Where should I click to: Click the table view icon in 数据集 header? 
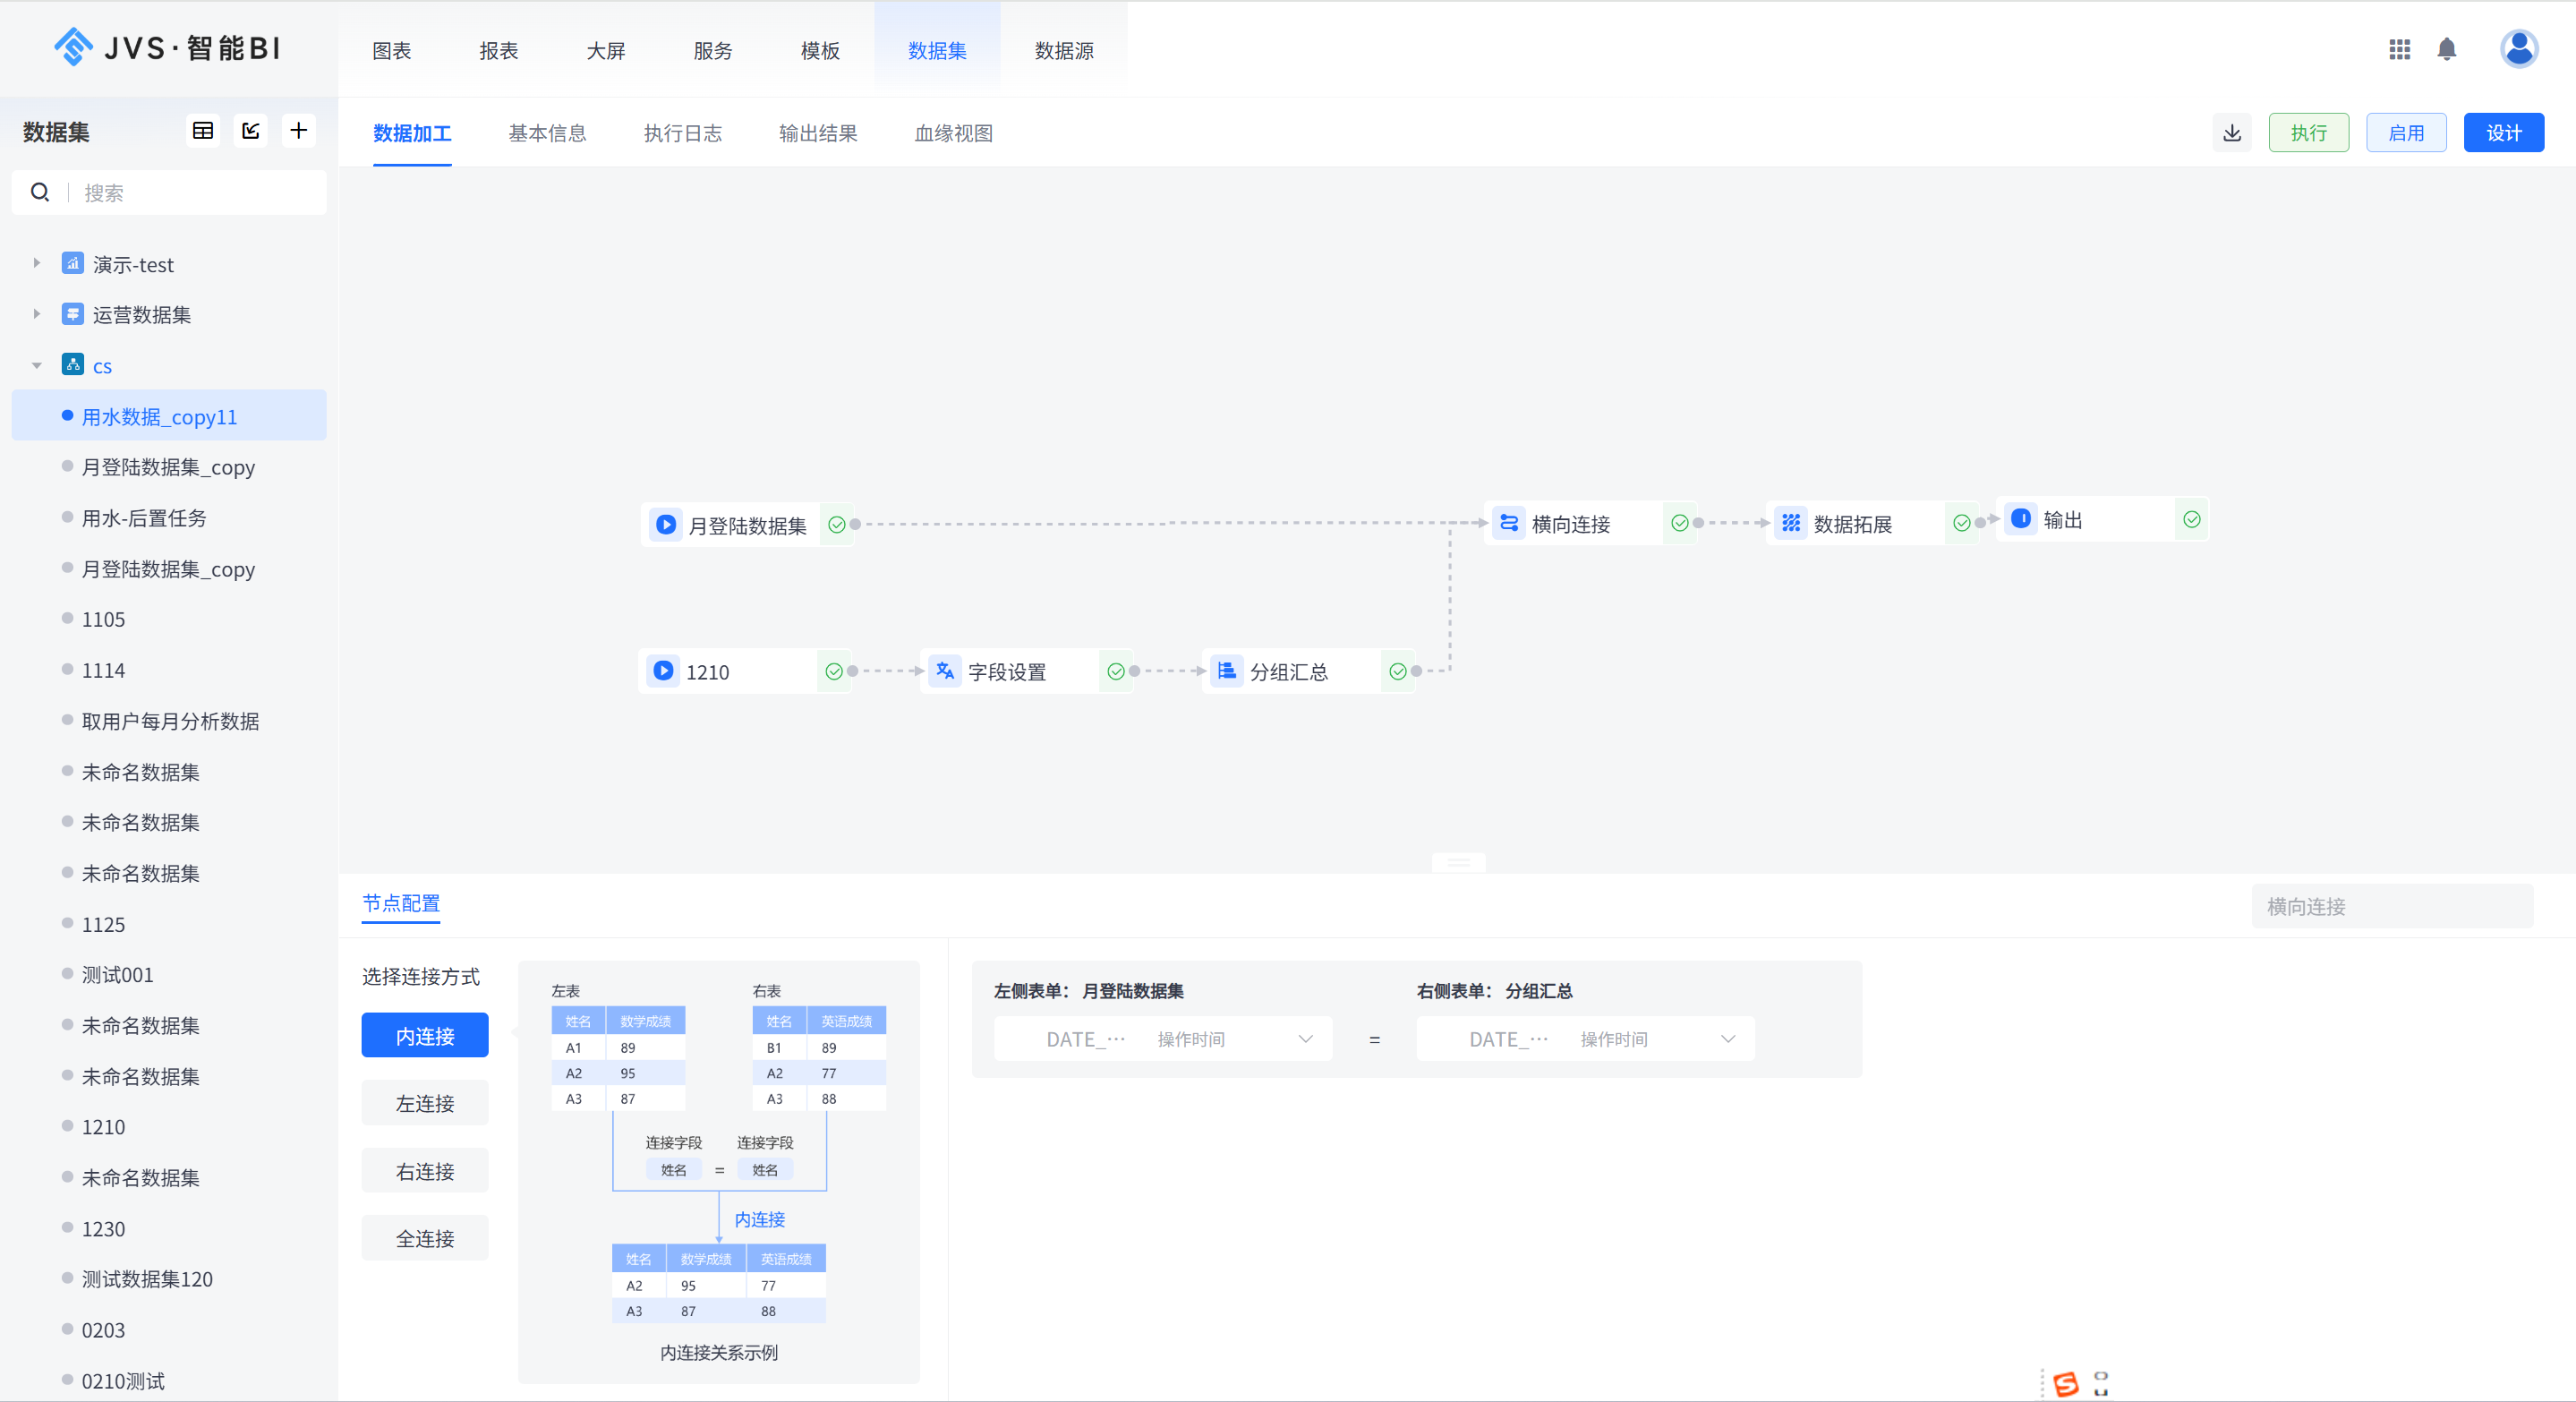pos(203,131)
